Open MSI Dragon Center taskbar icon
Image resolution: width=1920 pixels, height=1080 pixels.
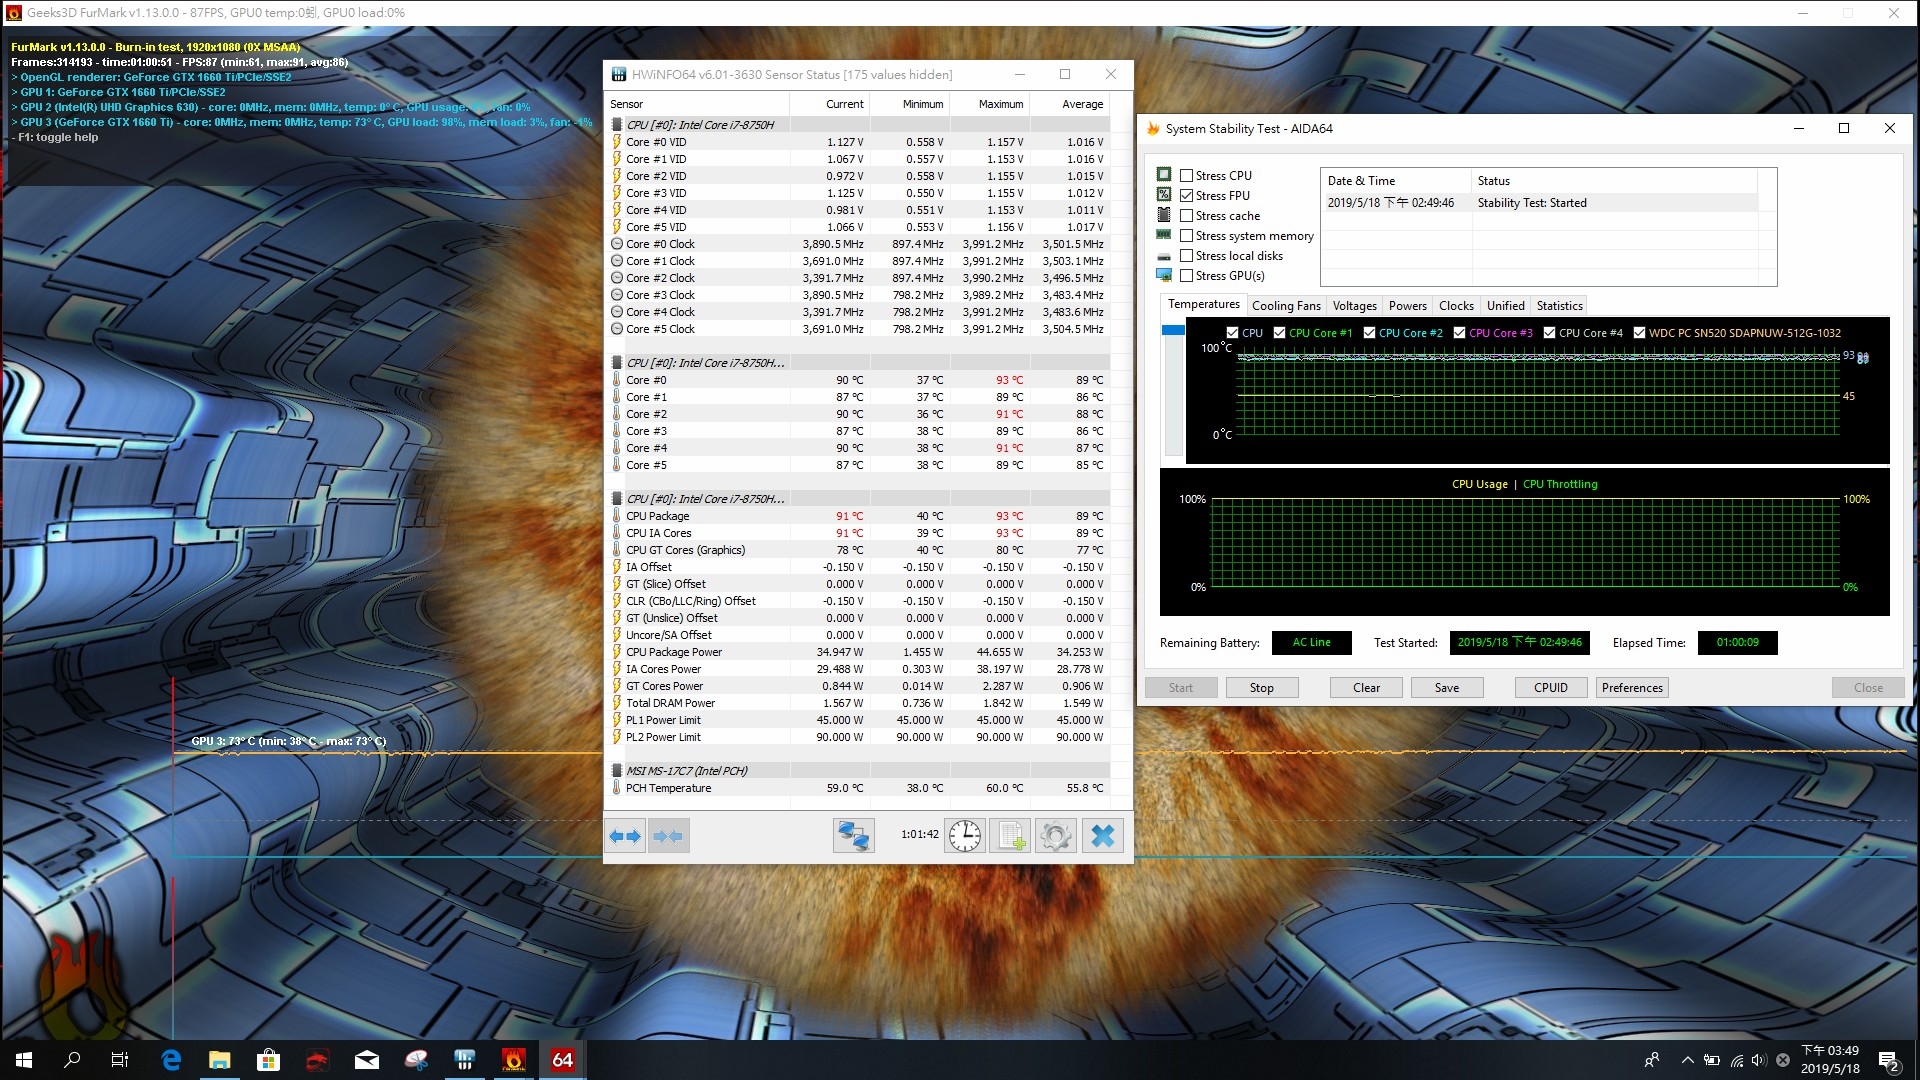coord(317,1060)
